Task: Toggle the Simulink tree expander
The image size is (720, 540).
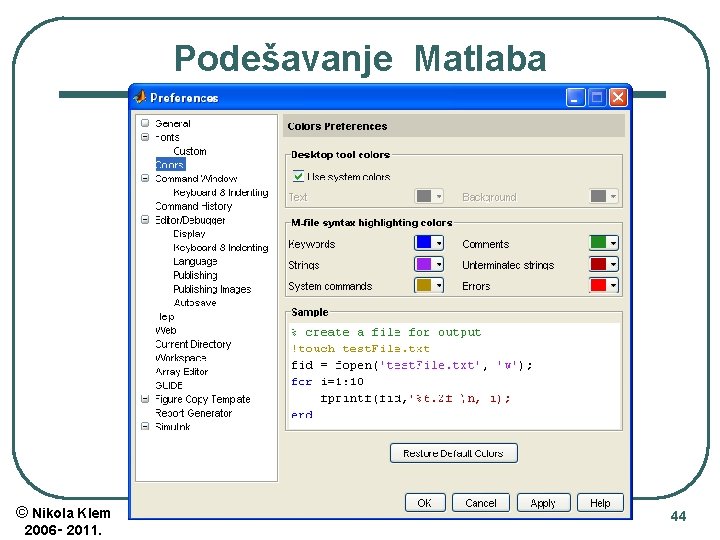Action: (x=145, y=426)
